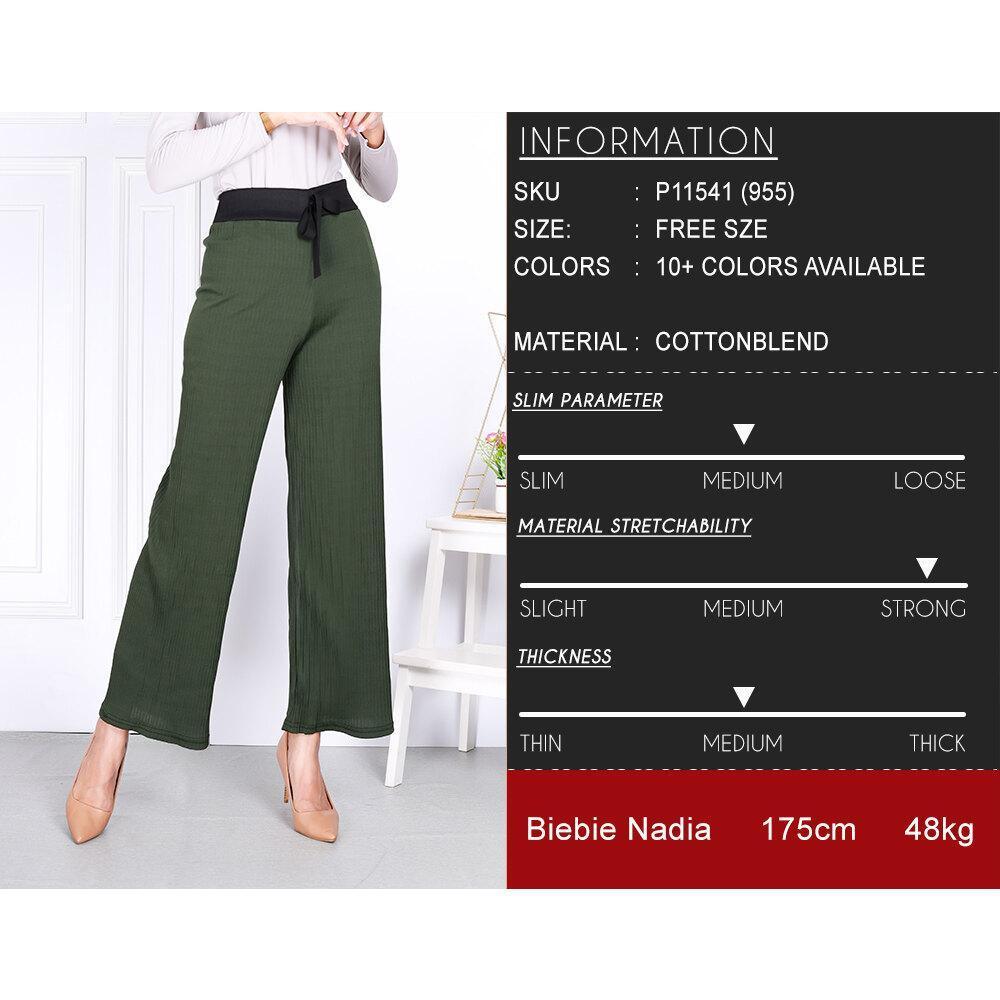Click the STRONG stretchability label
This screenshot has width=1000, height=1000.
[x=923, y=609]
